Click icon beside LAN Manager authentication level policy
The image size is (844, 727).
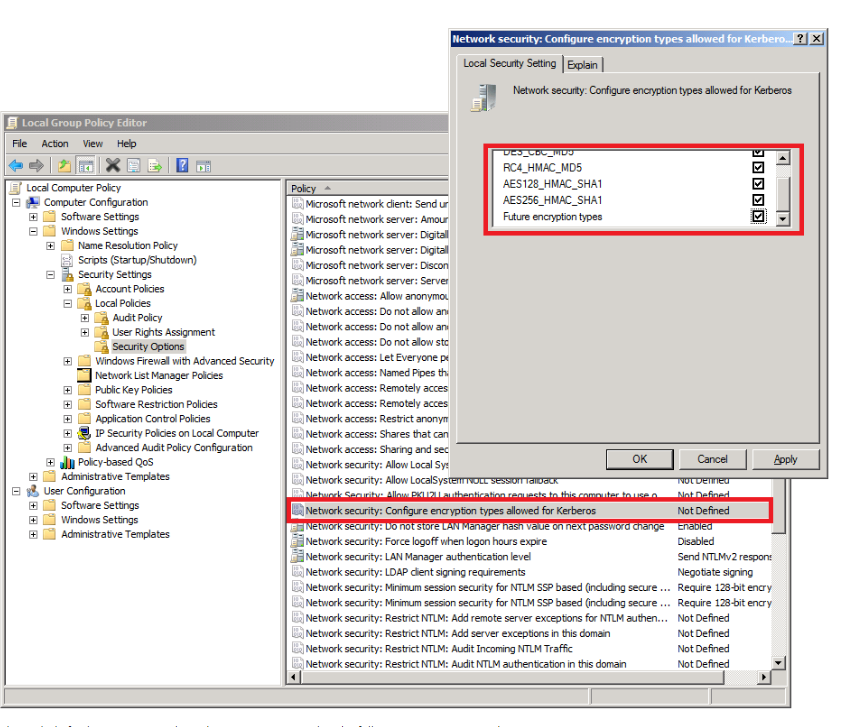pyautogui.click(x=297, y=556)
